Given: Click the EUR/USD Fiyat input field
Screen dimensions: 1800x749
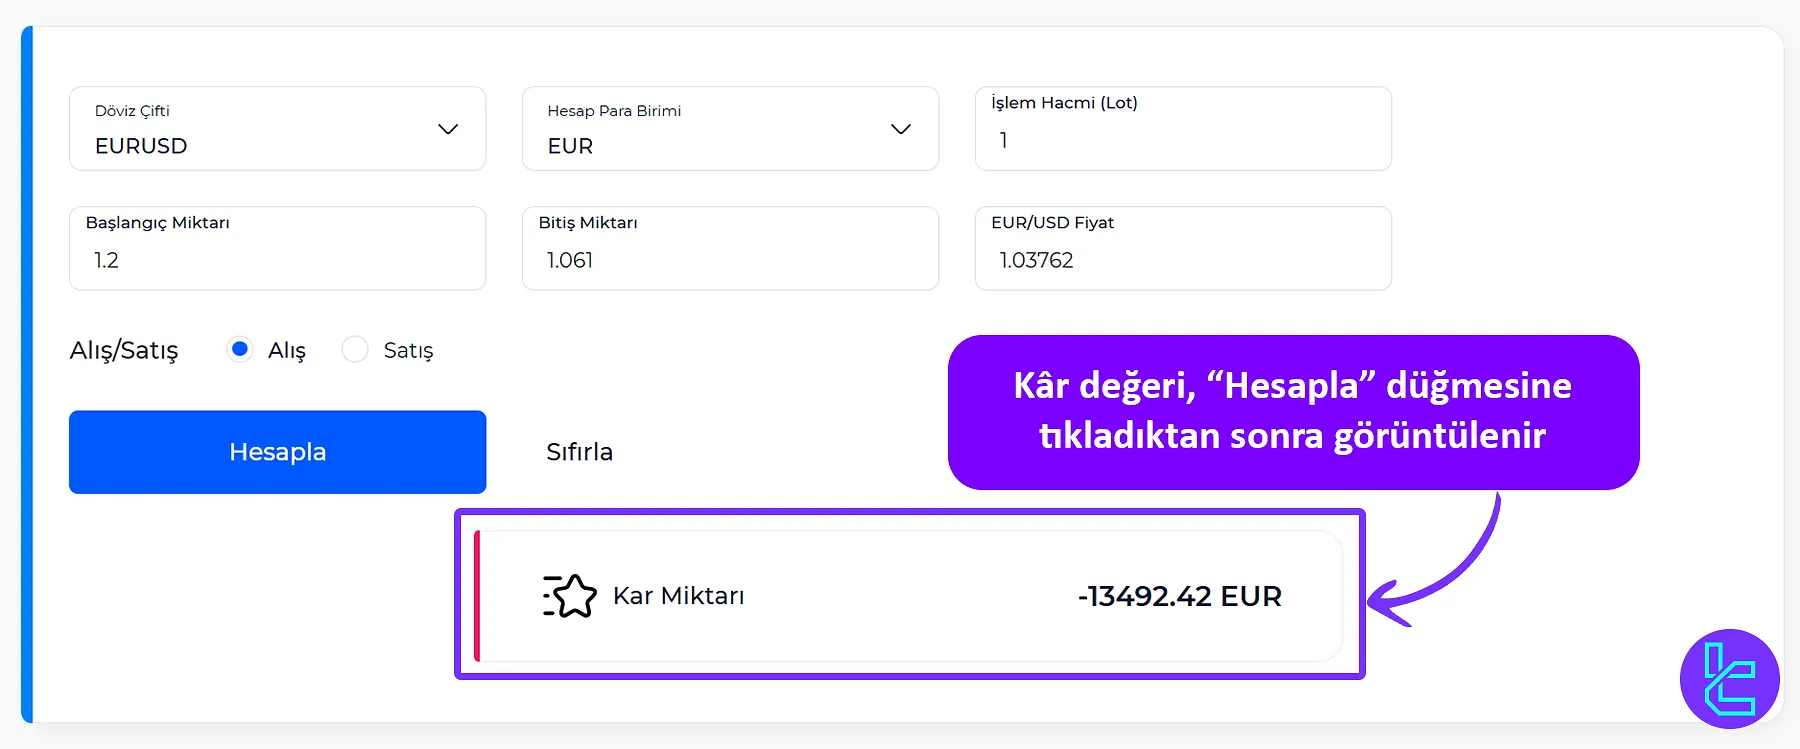Looking at the screenshot, I should pos(1181,260).
